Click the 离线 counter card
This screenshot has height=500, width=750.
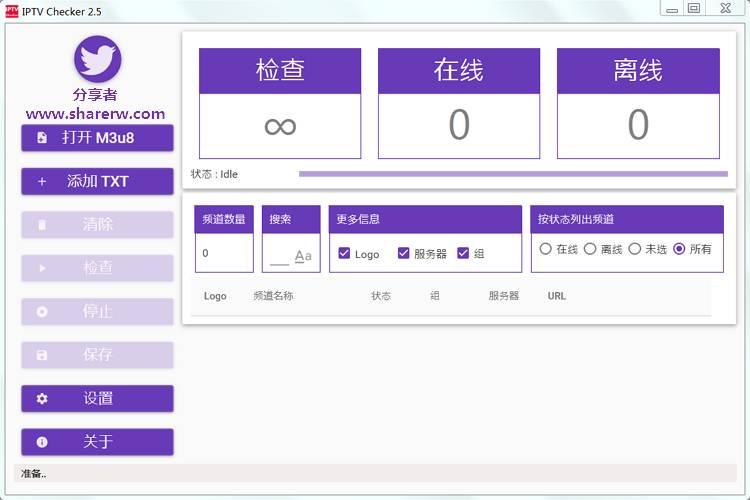click(x=638, y=103)
